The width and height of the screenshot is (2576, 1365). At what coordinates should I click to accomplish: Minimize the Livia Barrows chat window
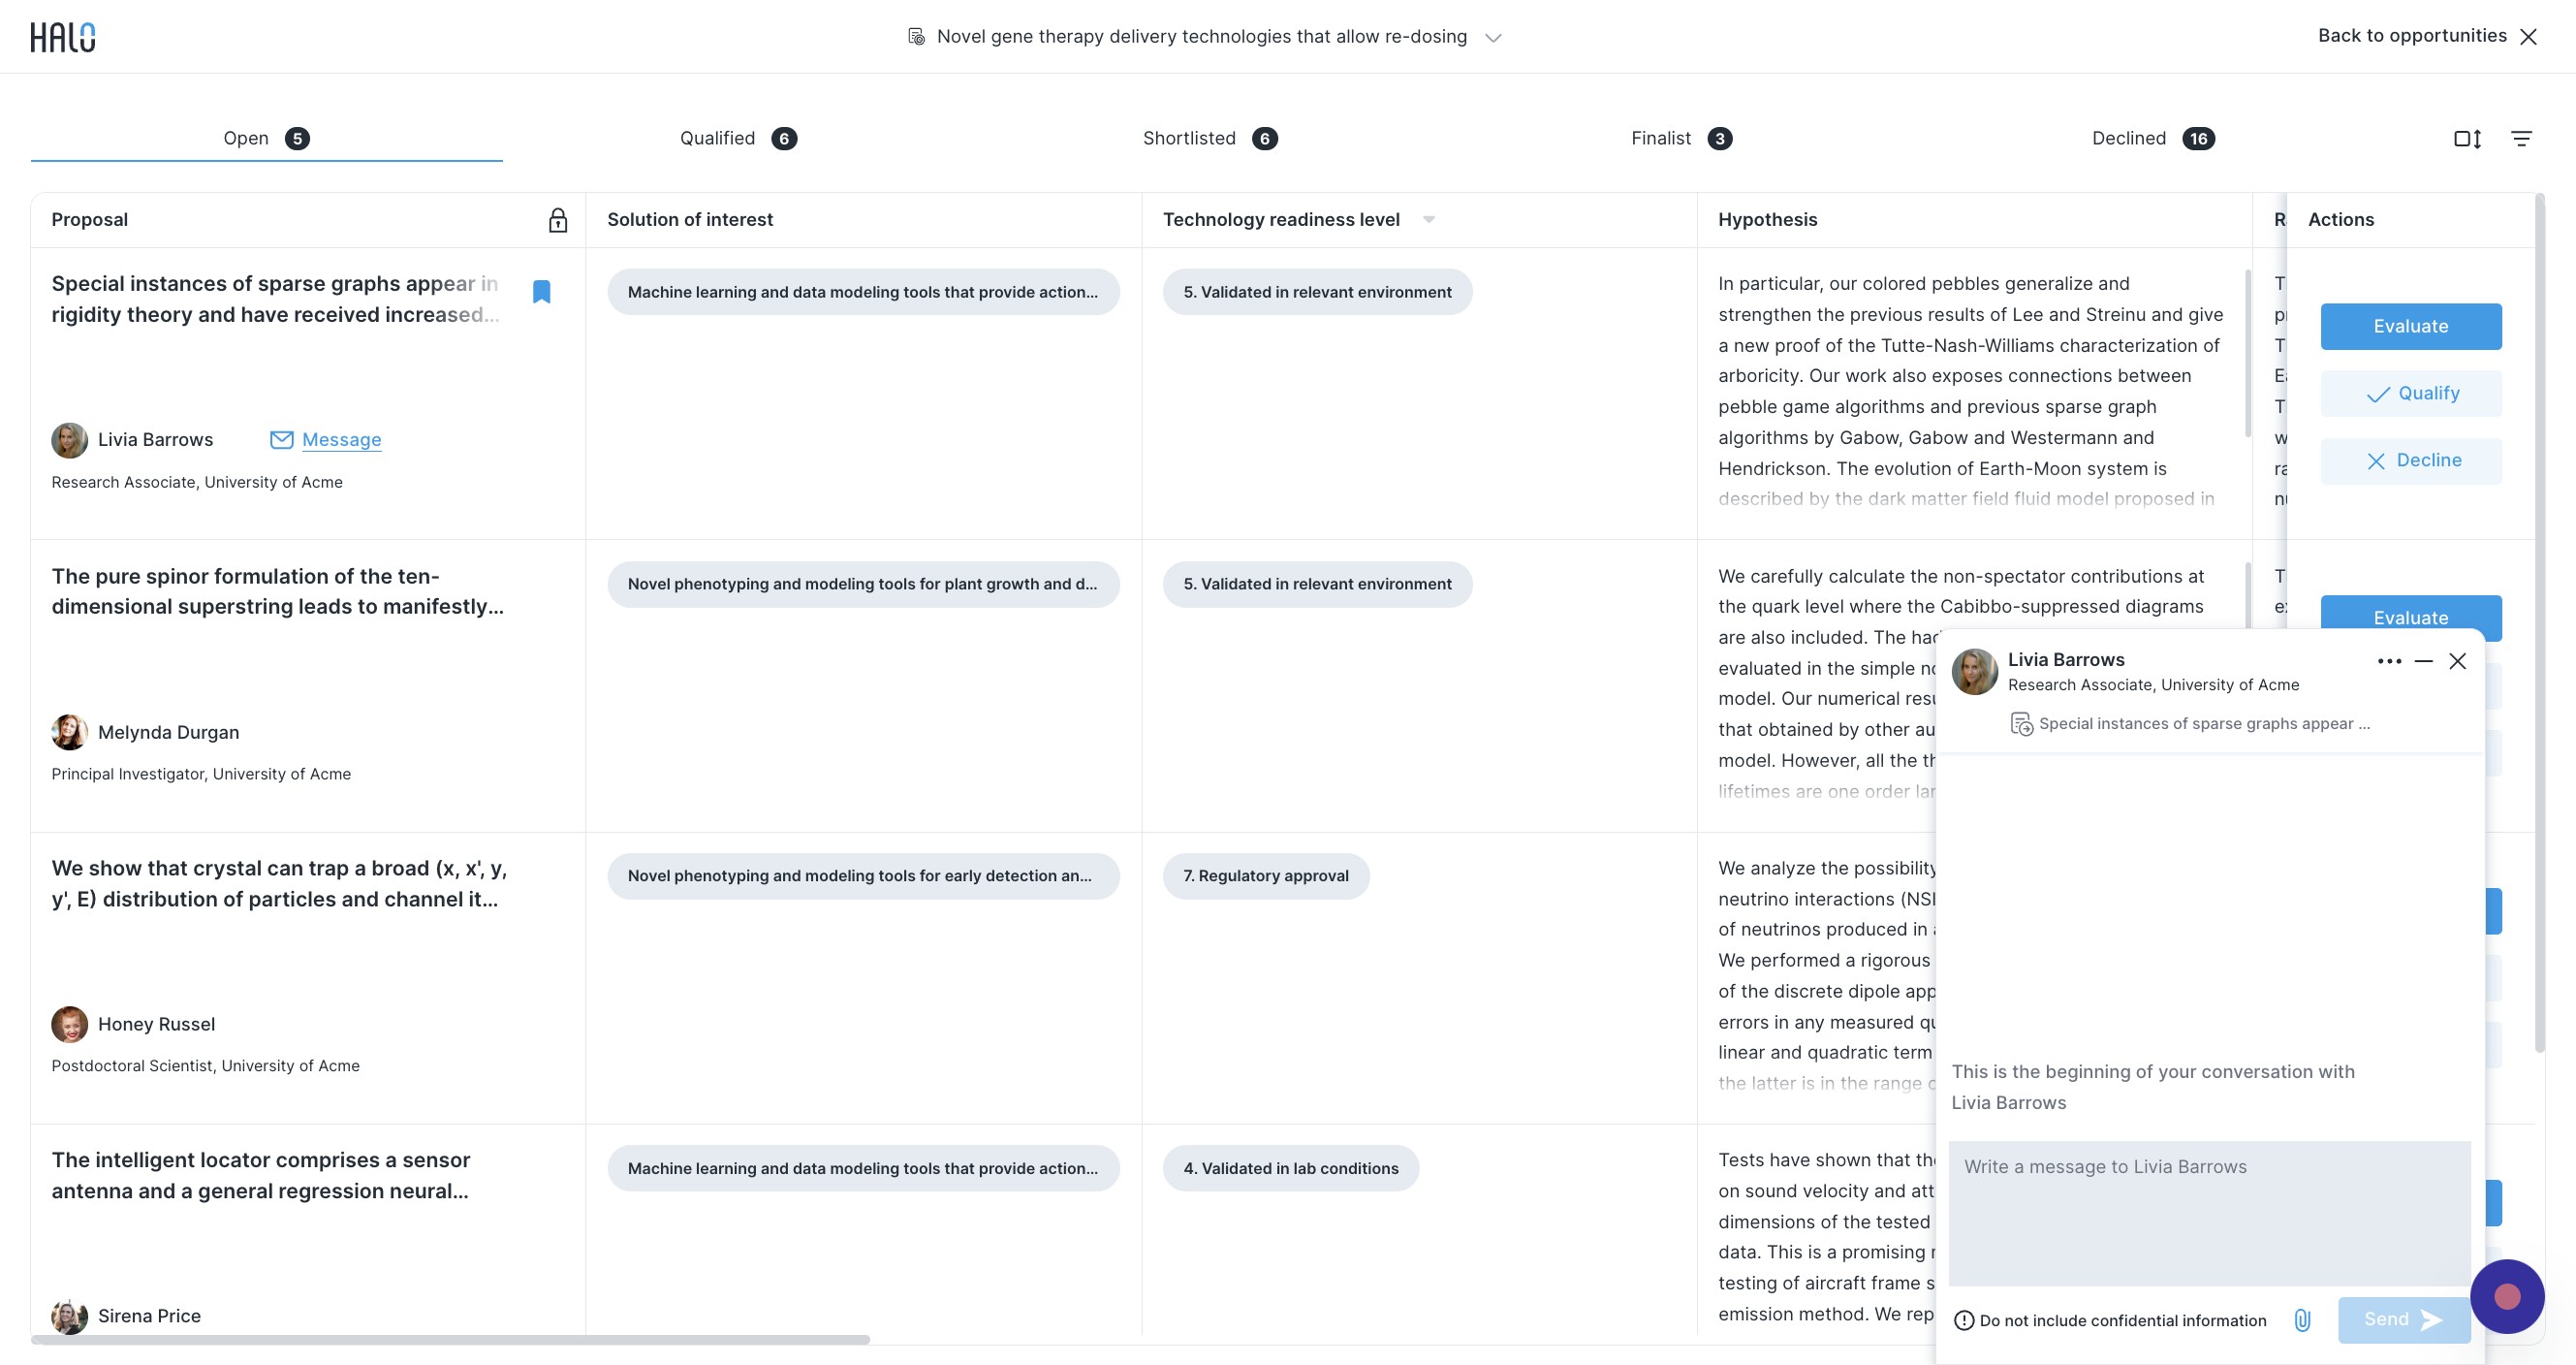[x=2423, y=661]
